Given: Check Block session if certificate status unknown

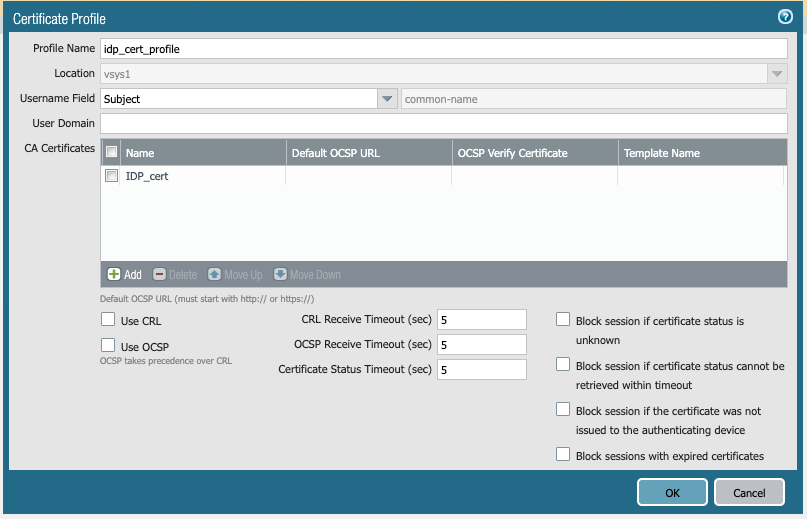Looking at the screenshot, I should pyautogui.click(x=563, y=320).
